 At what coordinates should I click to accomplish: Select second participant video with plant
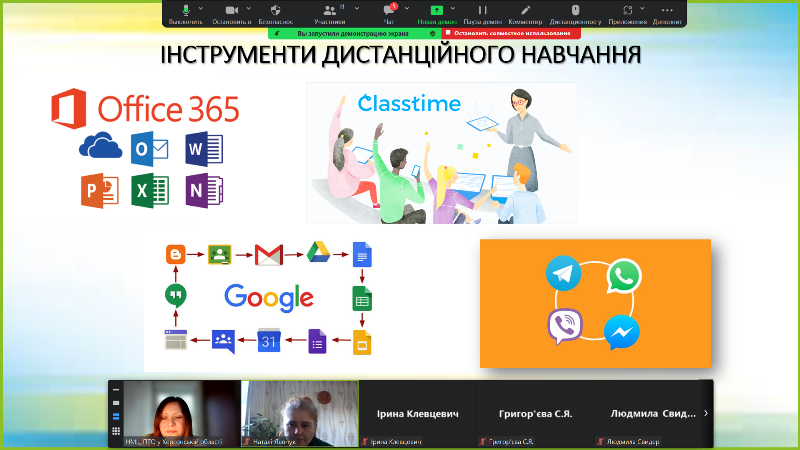[x=300, y=413]
